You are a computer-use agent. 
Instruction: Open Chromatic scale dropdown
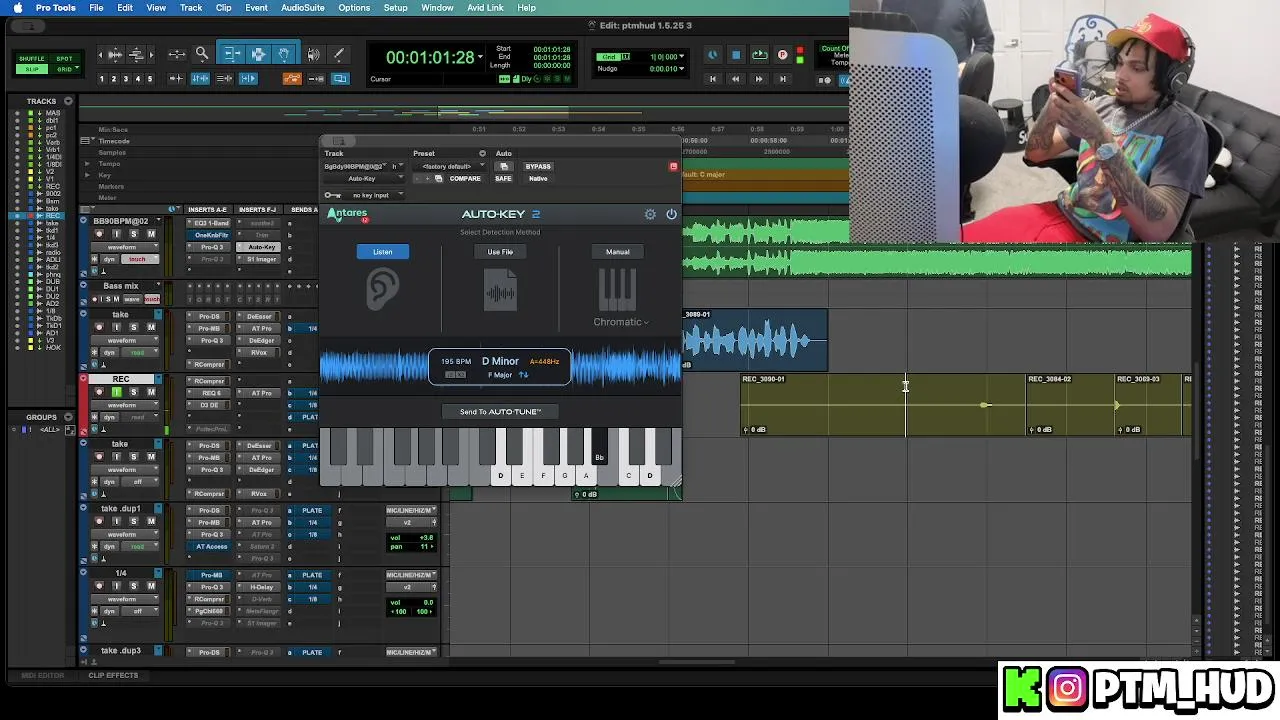(x=620, y=322)
